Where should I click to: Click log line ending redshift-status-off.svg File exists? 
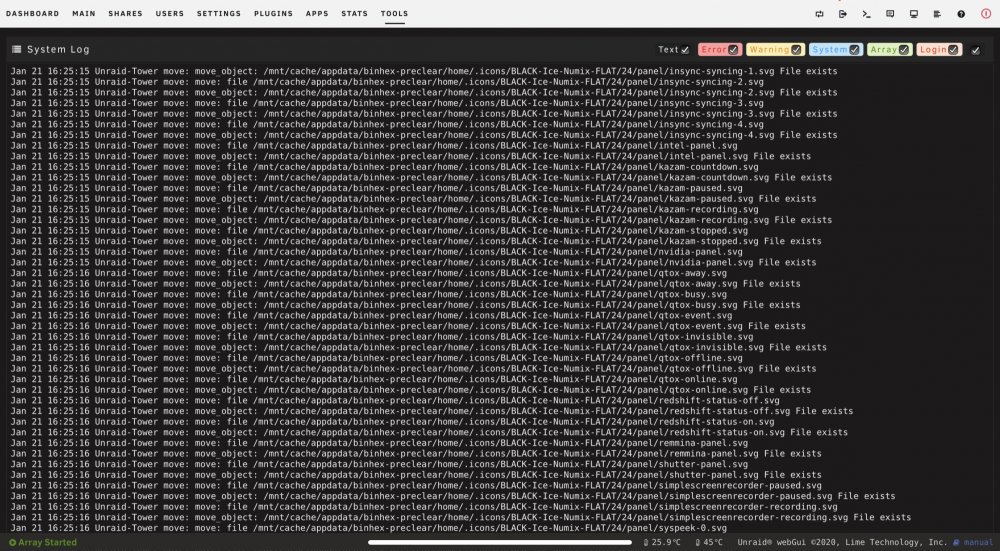pos(432,411)
